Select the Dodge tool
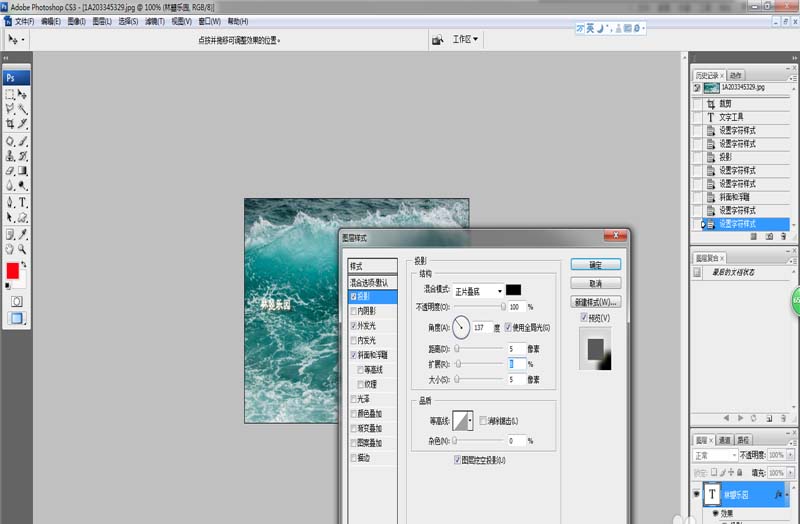The image size is (800, 524). (x=22, y=185)
